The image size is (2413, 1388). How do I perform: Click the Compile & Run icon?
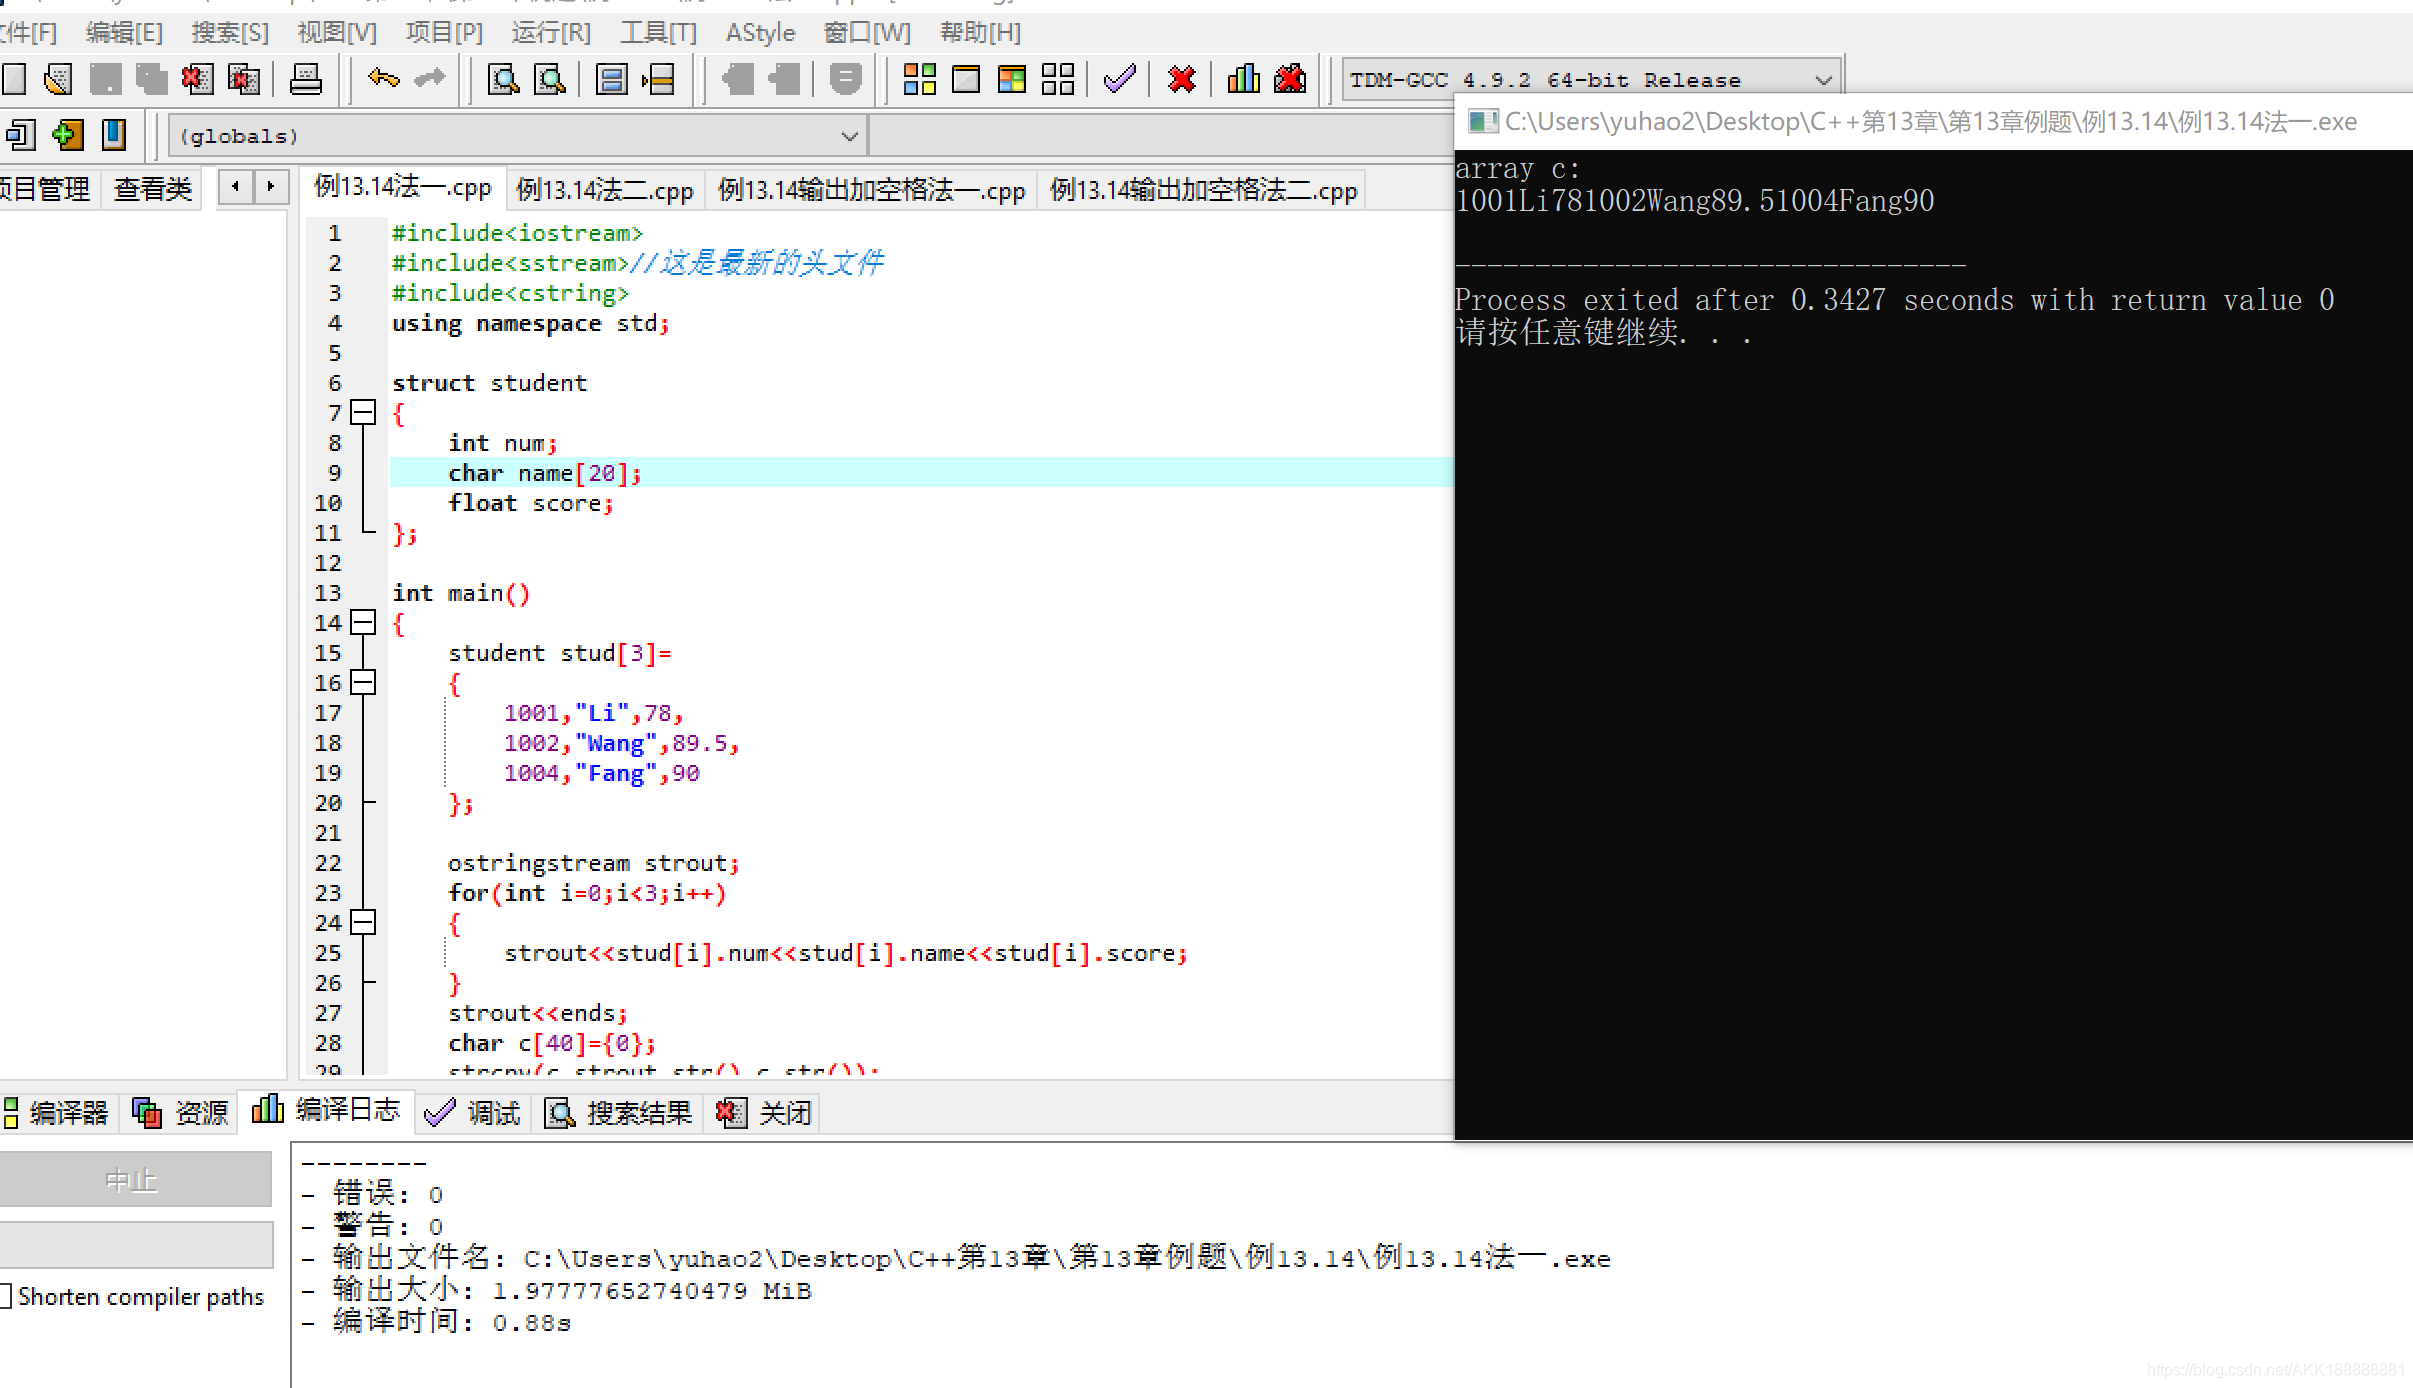click(1012, 79)
